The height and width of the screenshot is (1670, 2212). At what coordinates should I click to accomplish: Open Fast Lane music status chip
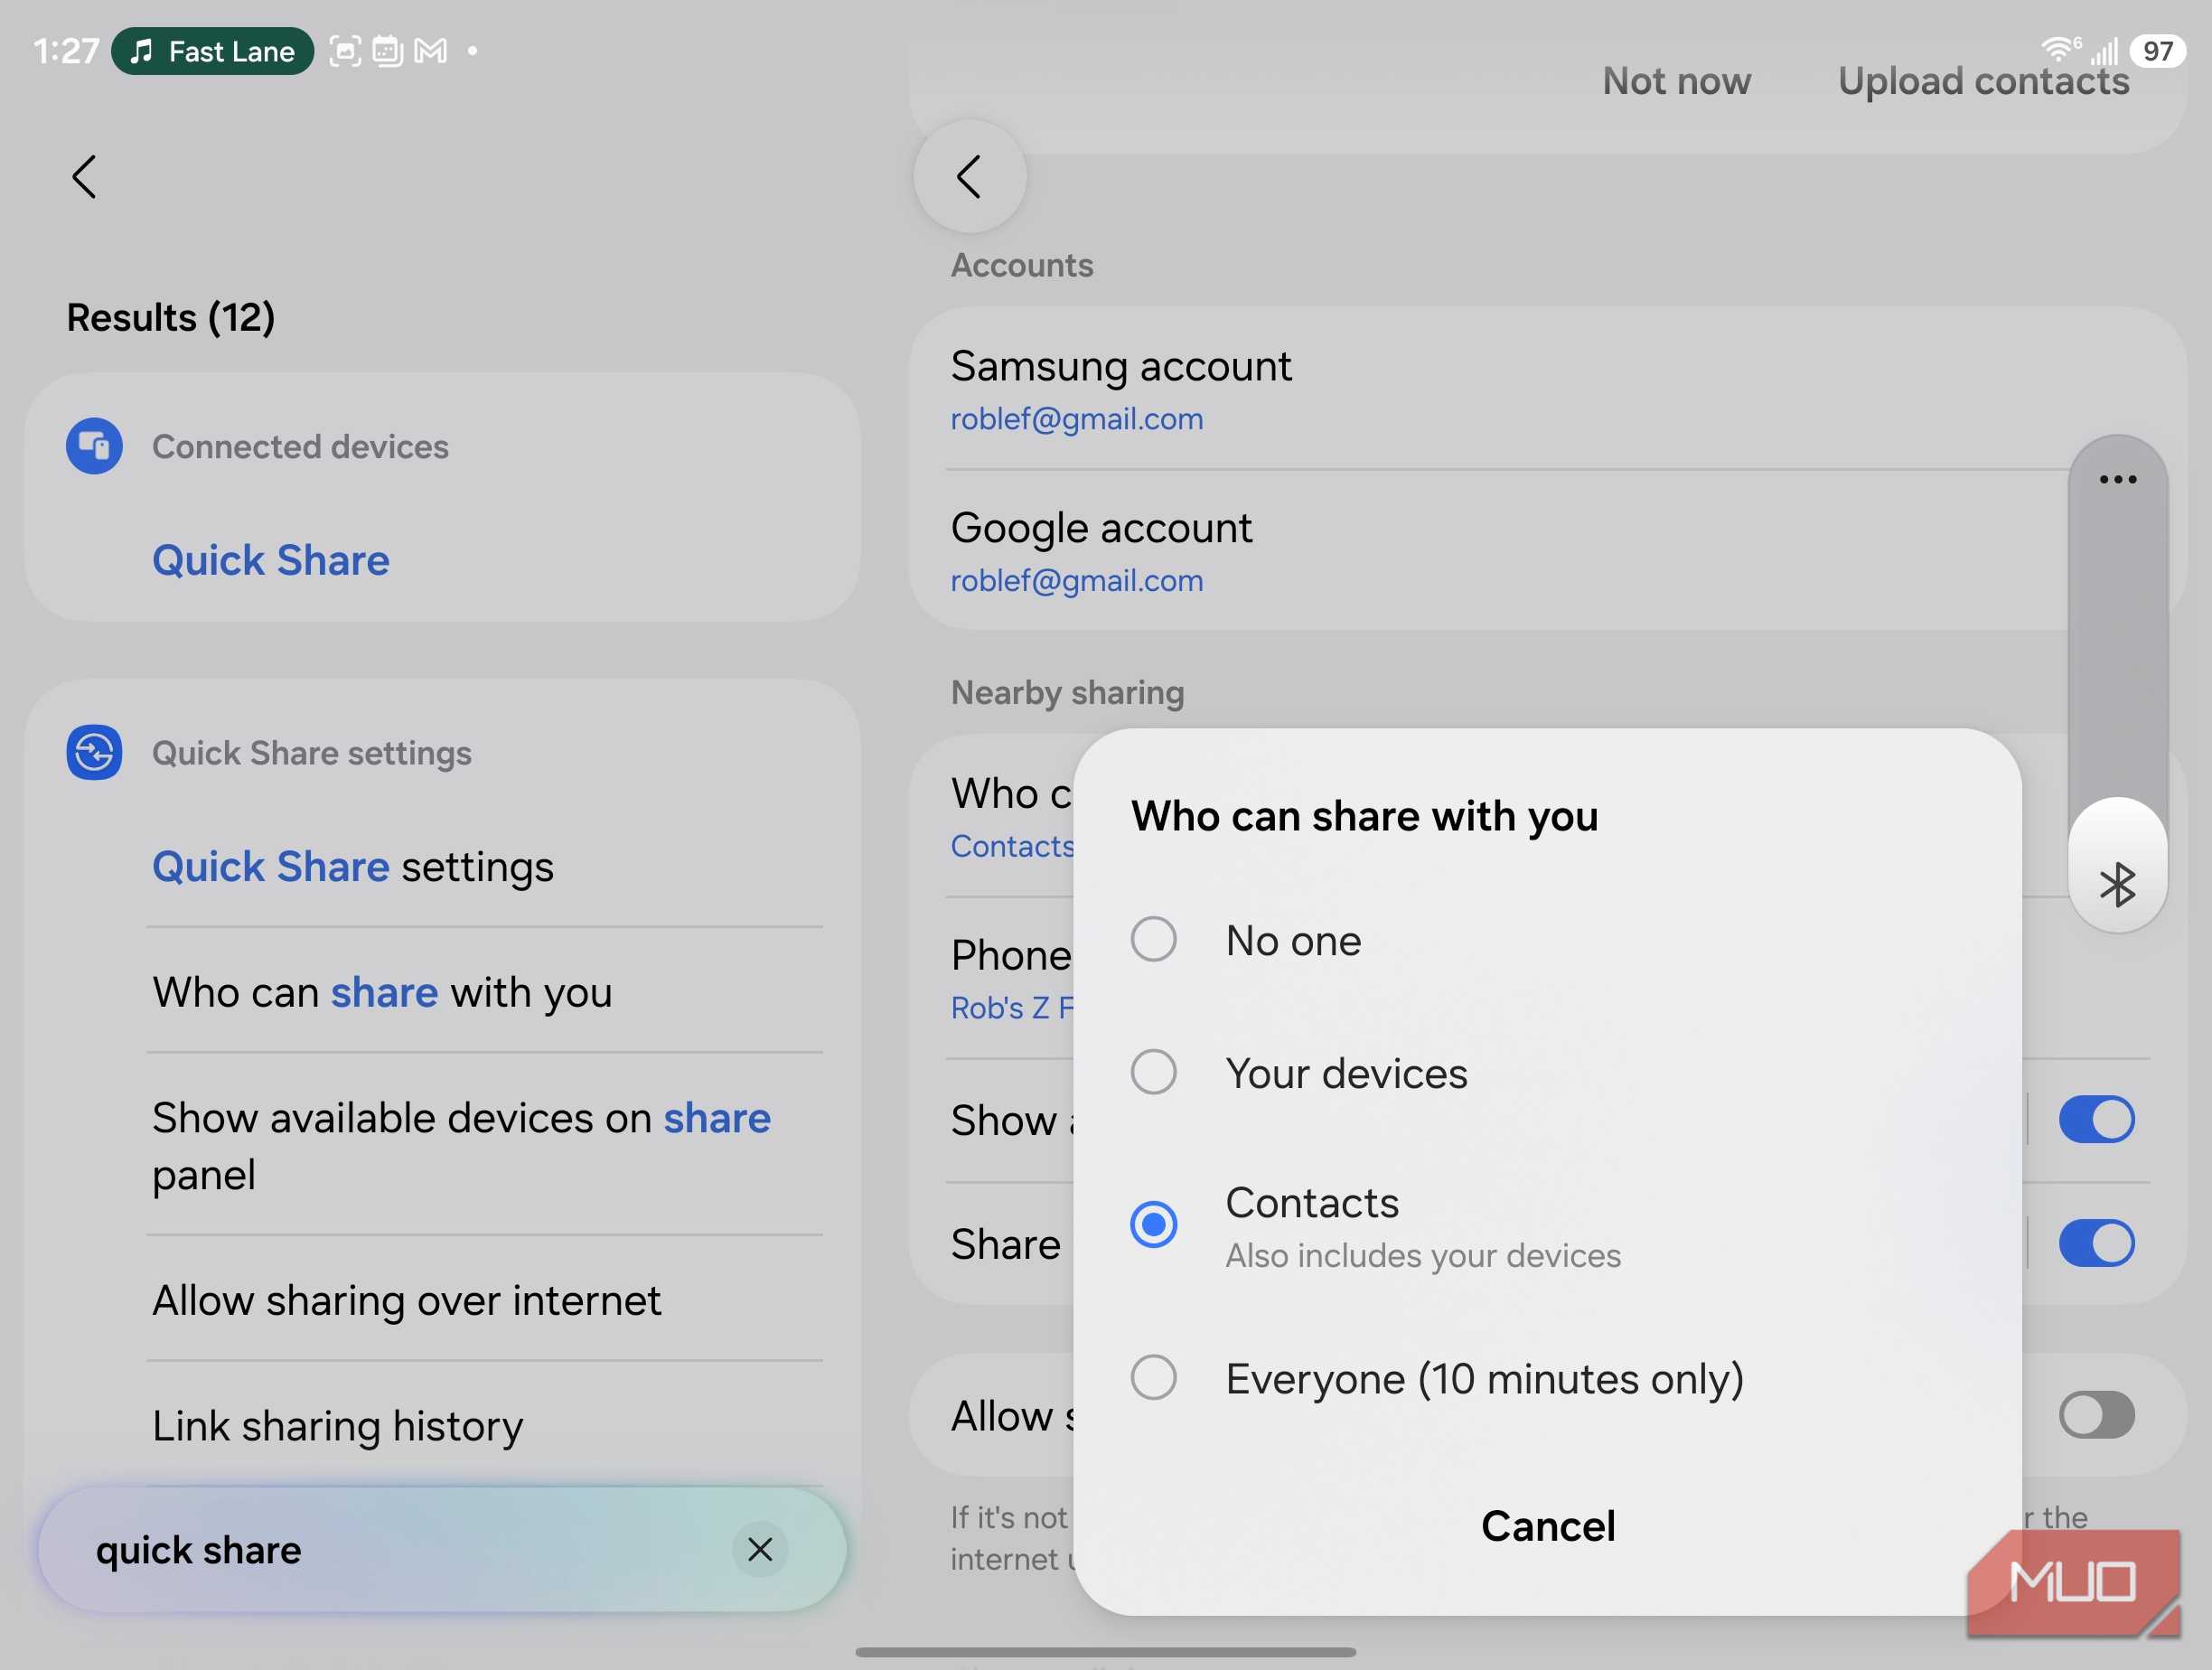pyautogui.click(x=212, y=51)
